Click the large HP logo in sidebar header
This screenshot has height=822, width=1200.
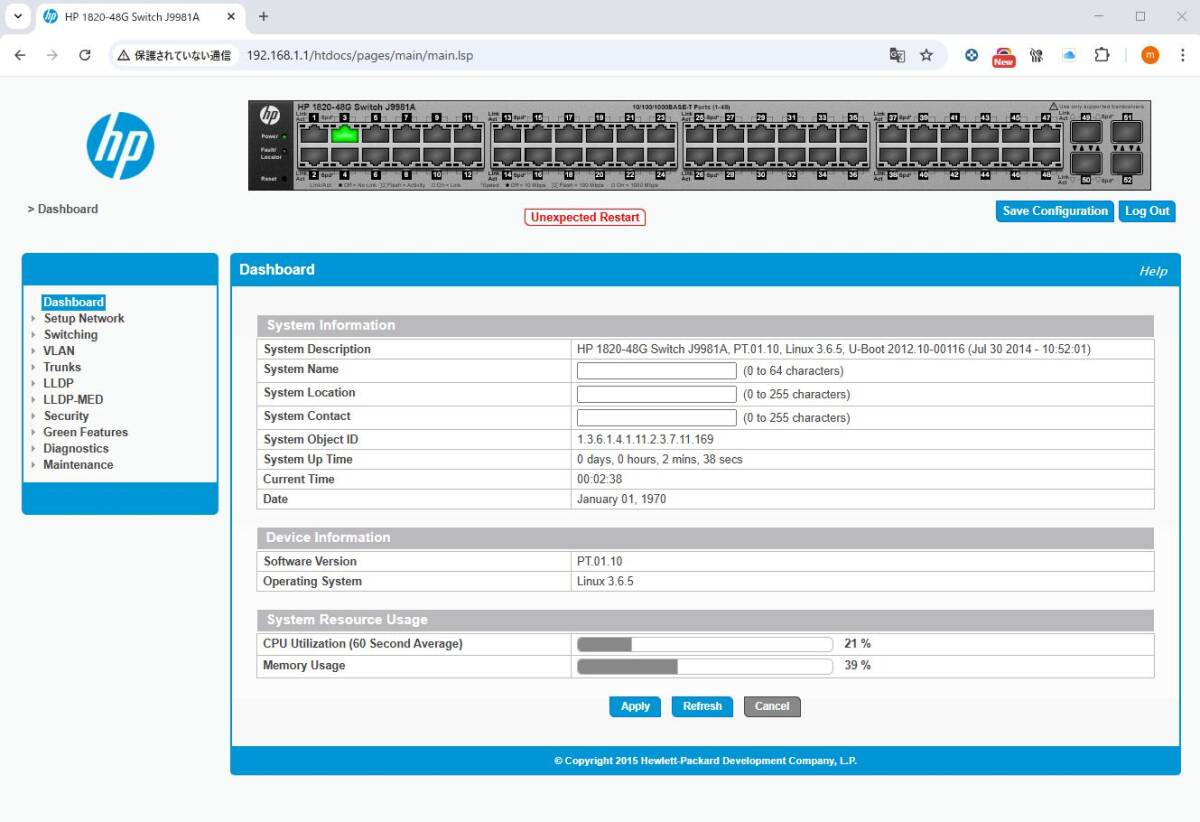point(120,146)
